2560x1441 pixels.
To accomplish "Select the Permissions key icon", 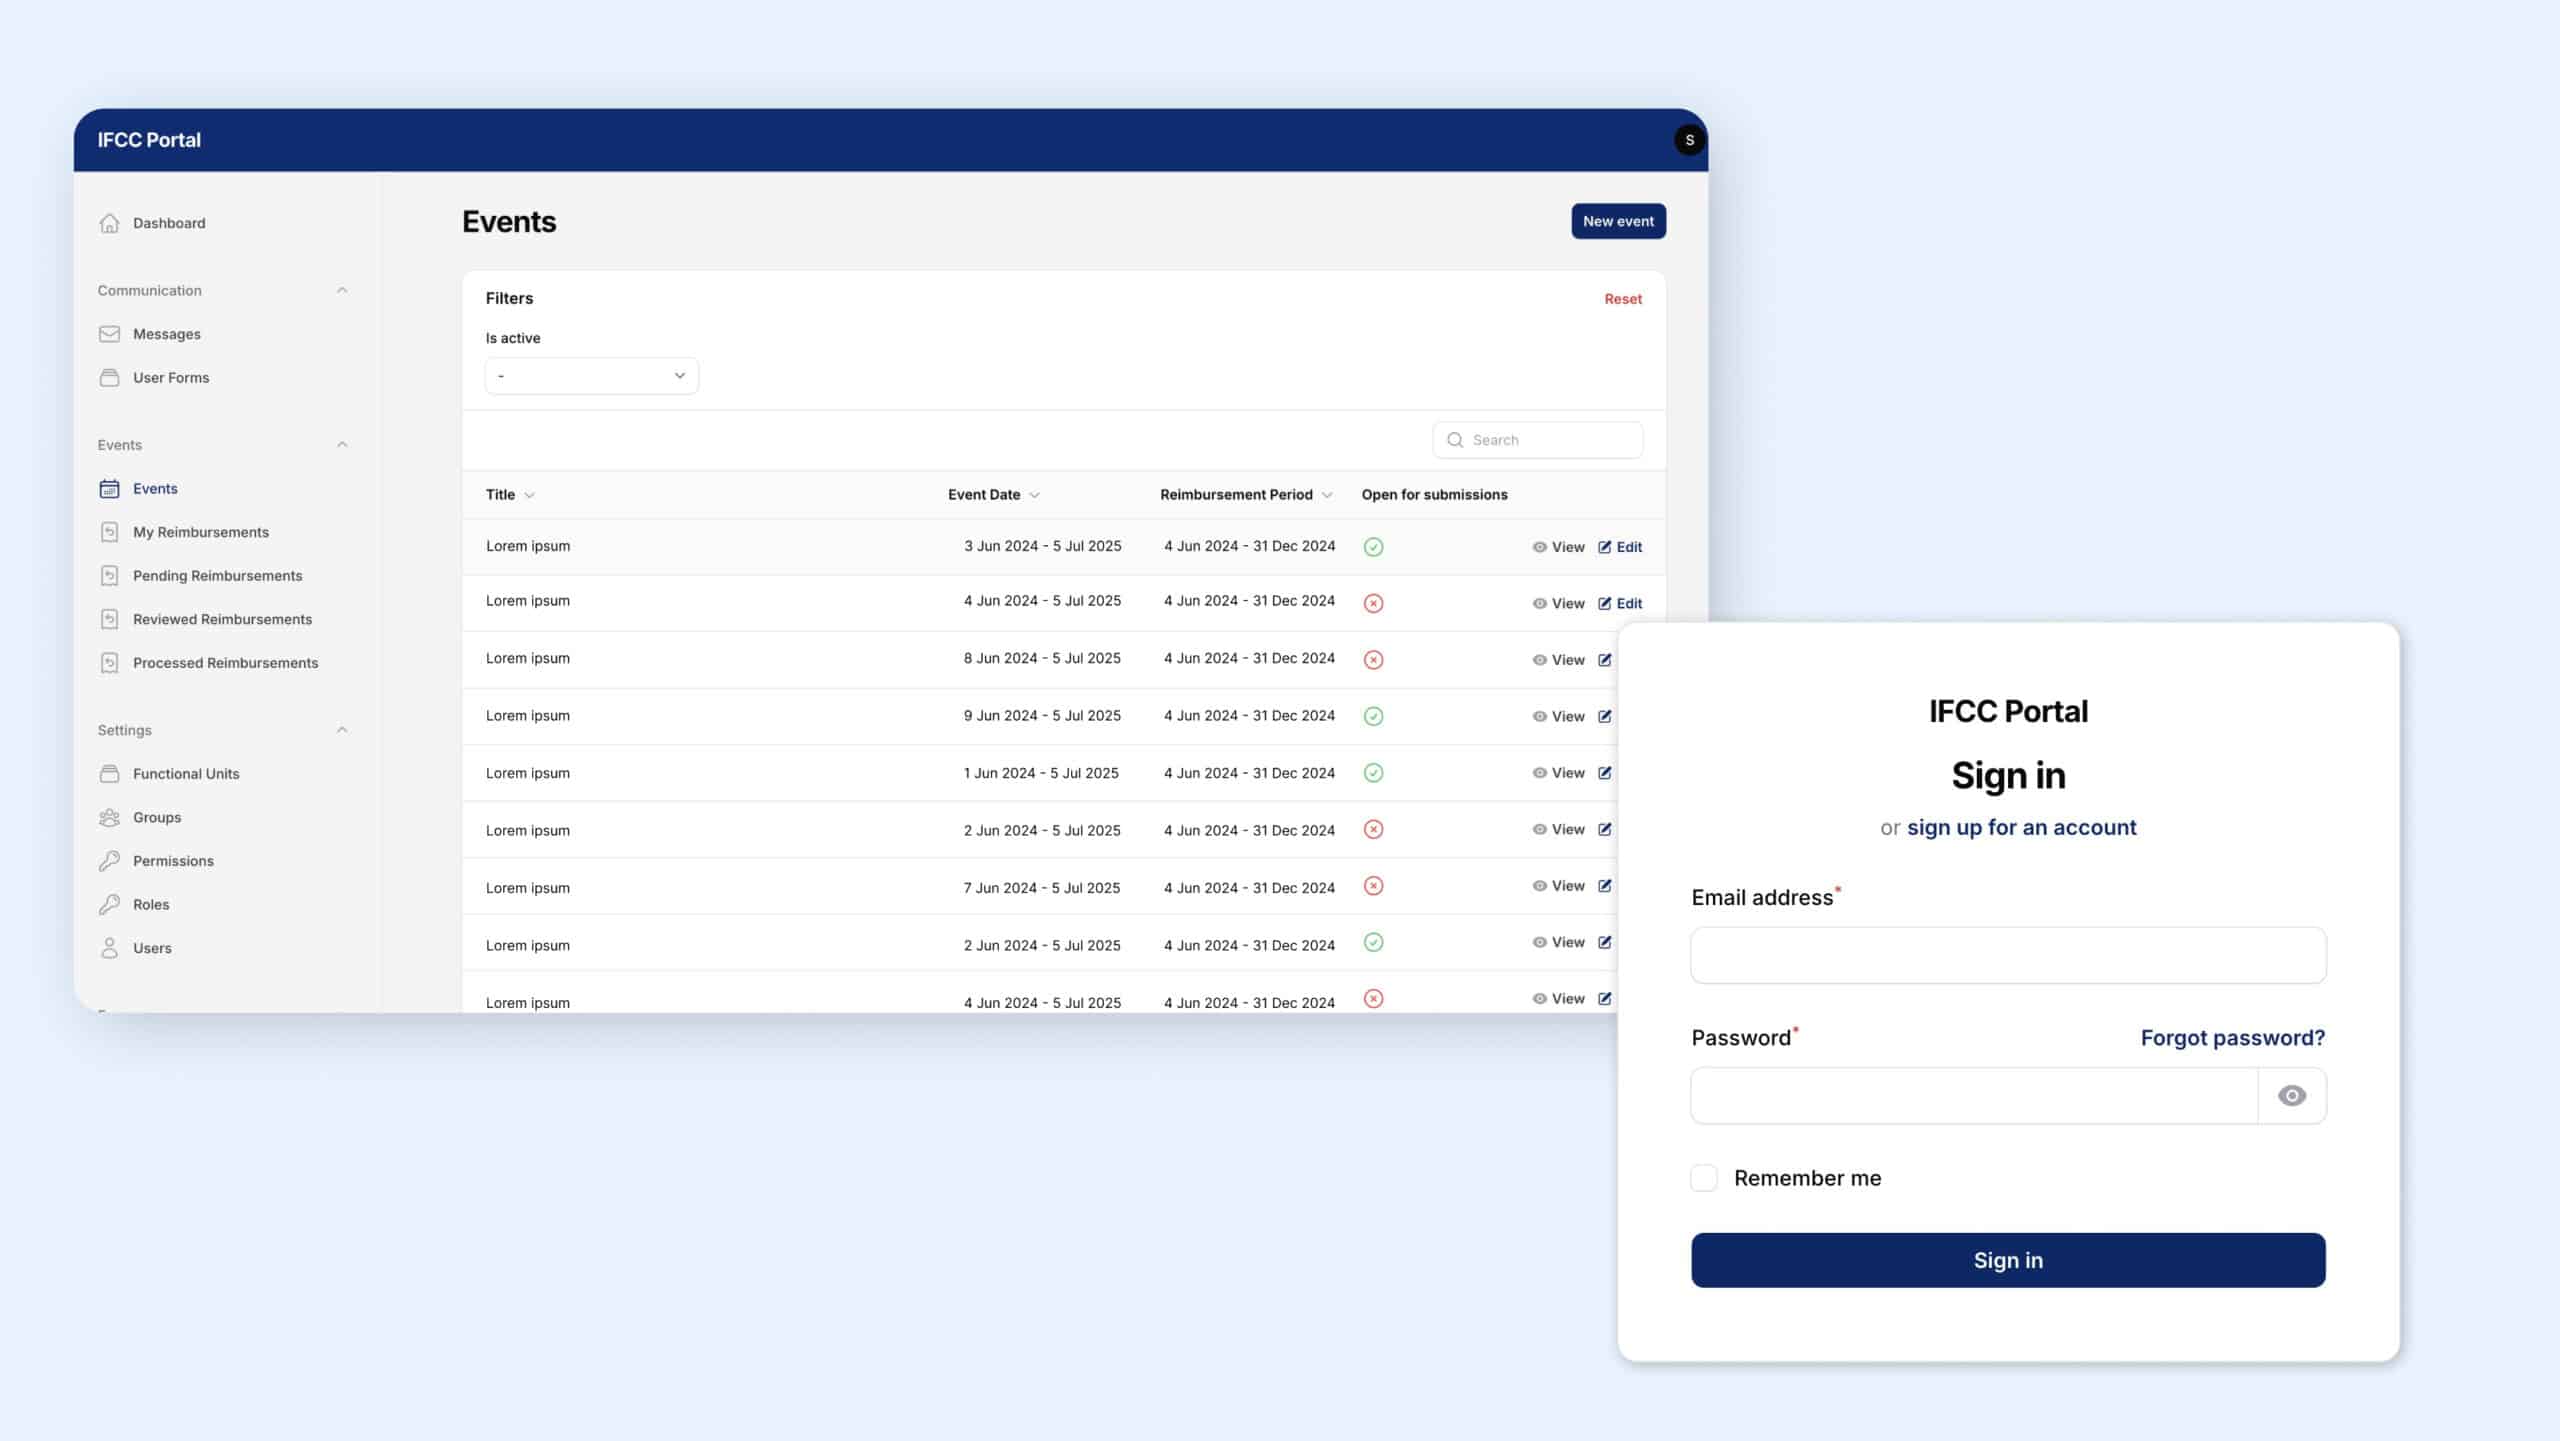I will pos(110,860).
